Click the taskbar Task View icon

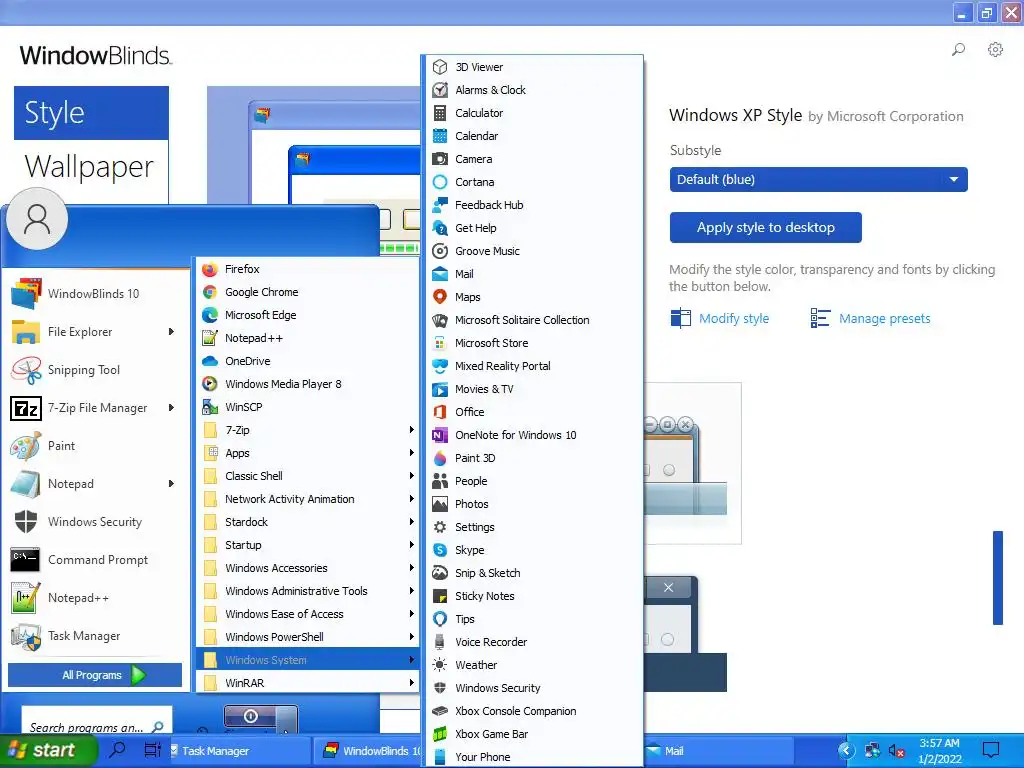(152, 750)
